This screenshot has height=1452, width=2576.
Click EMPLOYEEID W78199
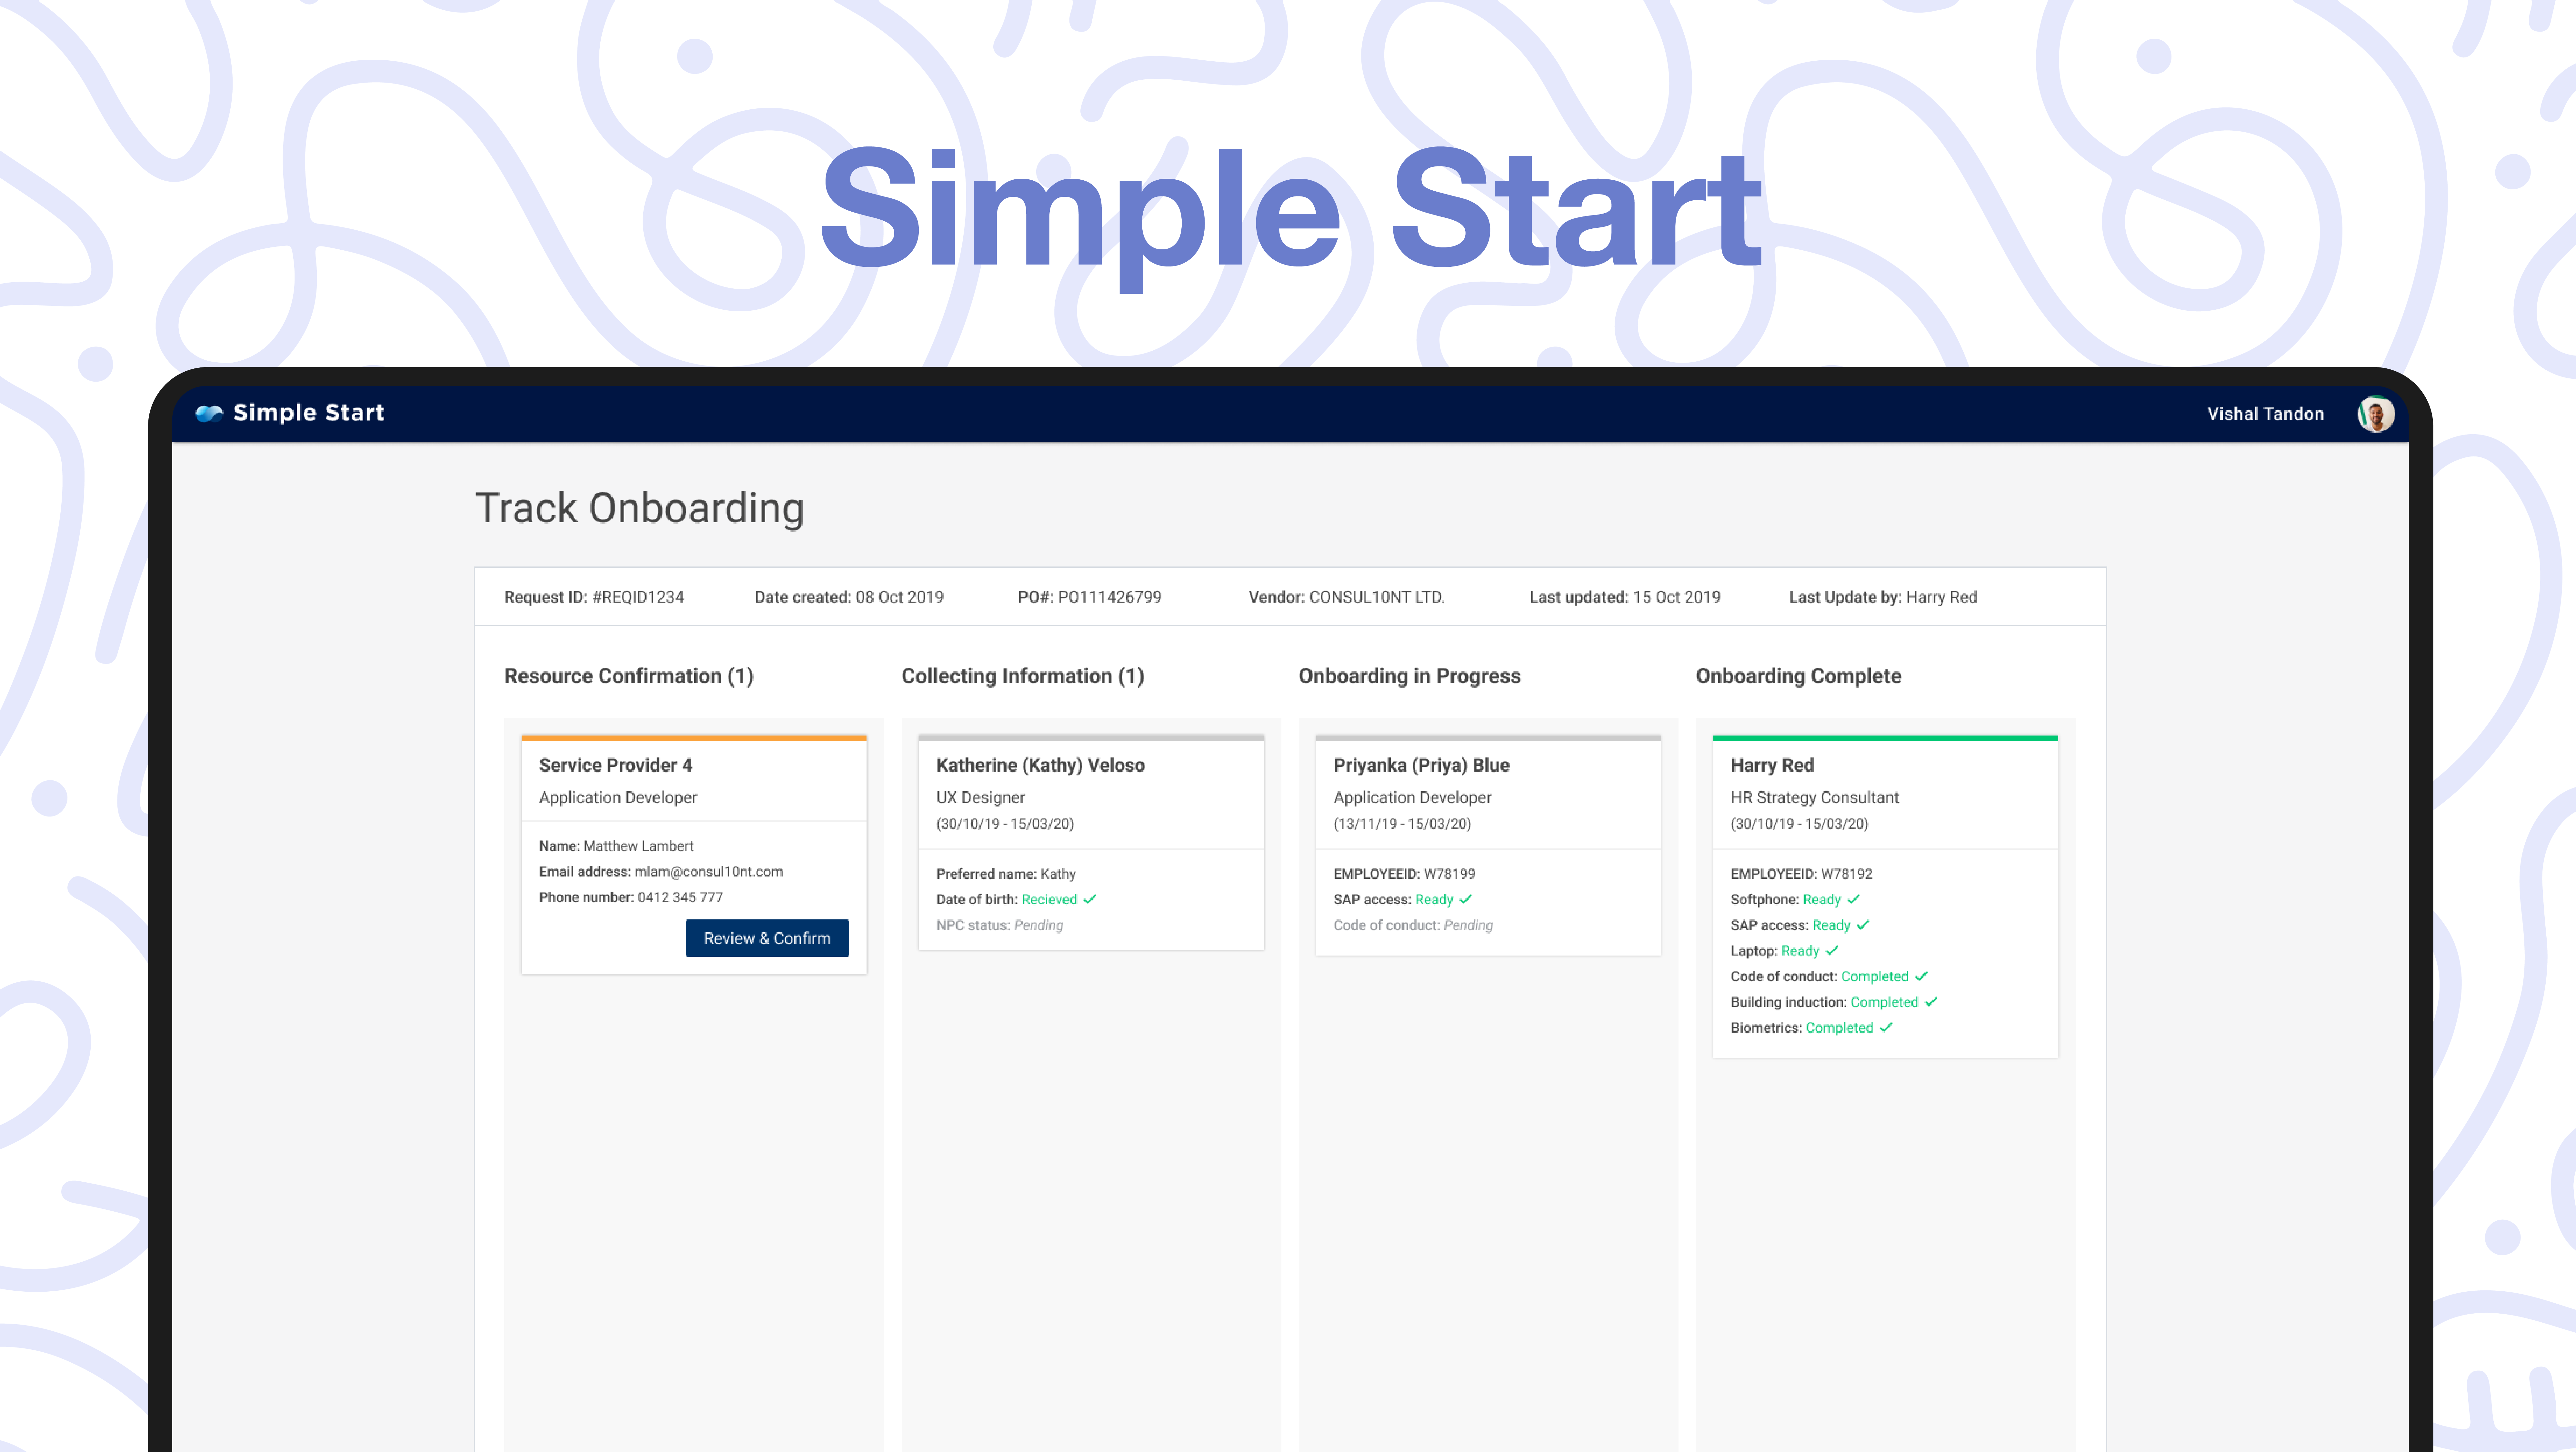tap(1404, 874)
